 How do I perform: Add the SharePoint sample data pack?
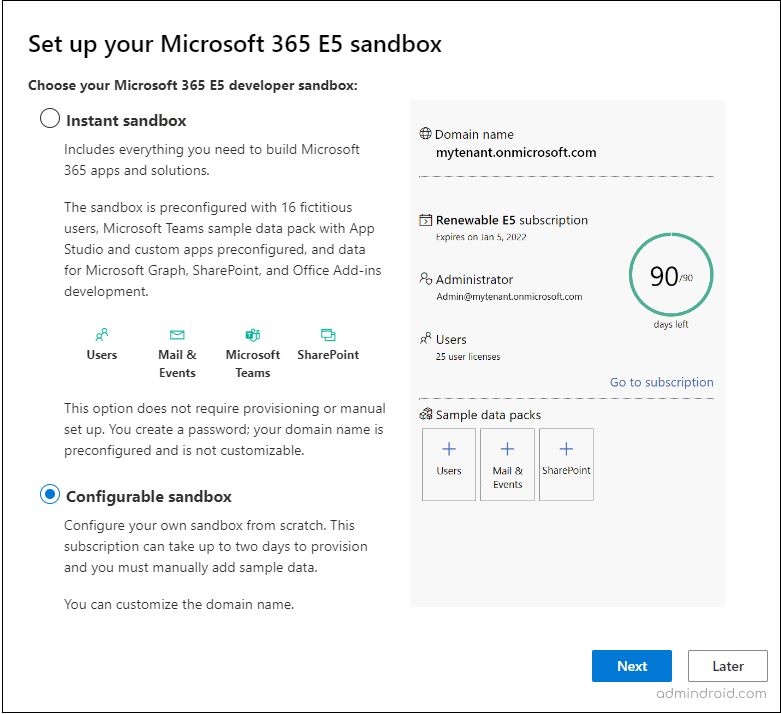point(566,464)
